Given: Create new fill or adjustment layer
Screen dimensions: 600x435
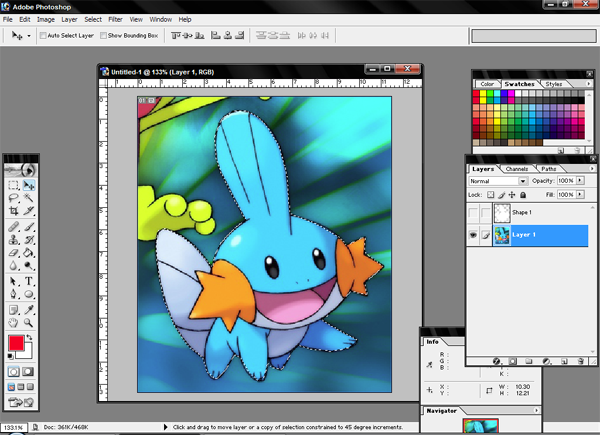Looking at the screenshot, I should pyautogui.click(x=546, y=361).
